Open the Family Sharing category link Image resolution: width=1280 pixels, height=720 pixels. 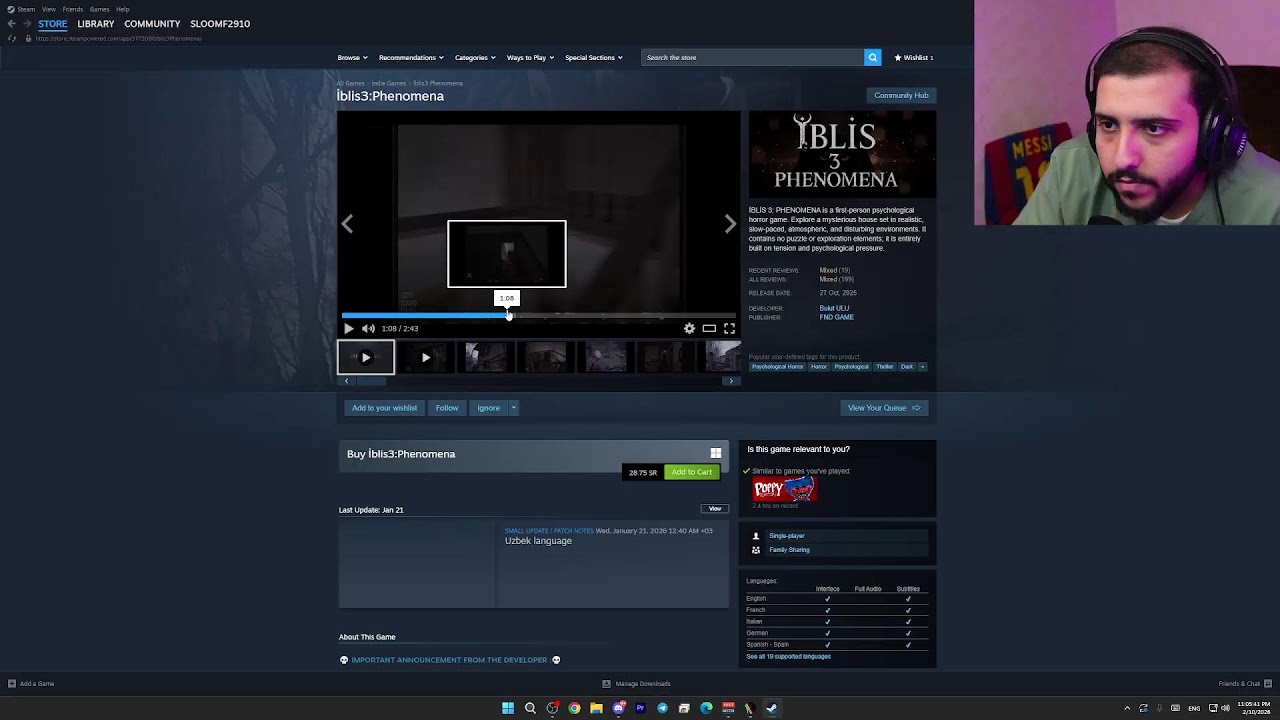[789, 550]
